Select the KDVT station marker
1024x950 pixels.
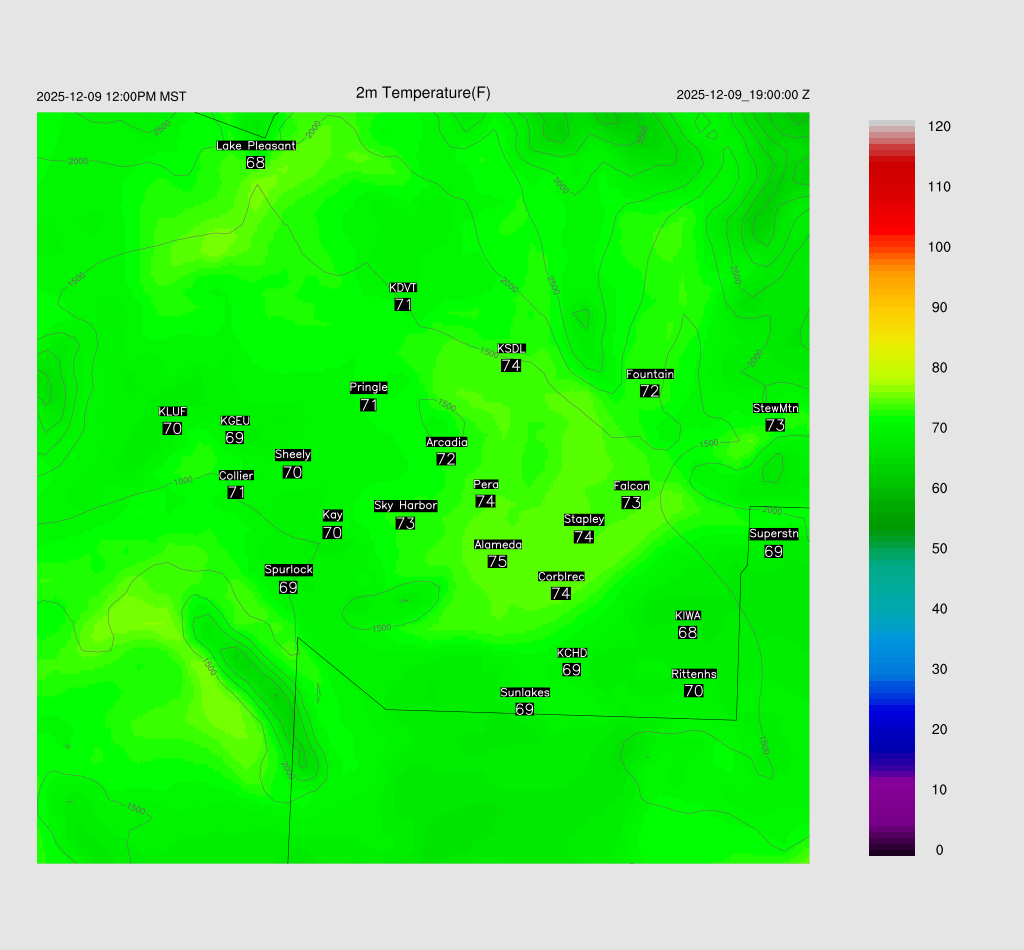(403, 288)
